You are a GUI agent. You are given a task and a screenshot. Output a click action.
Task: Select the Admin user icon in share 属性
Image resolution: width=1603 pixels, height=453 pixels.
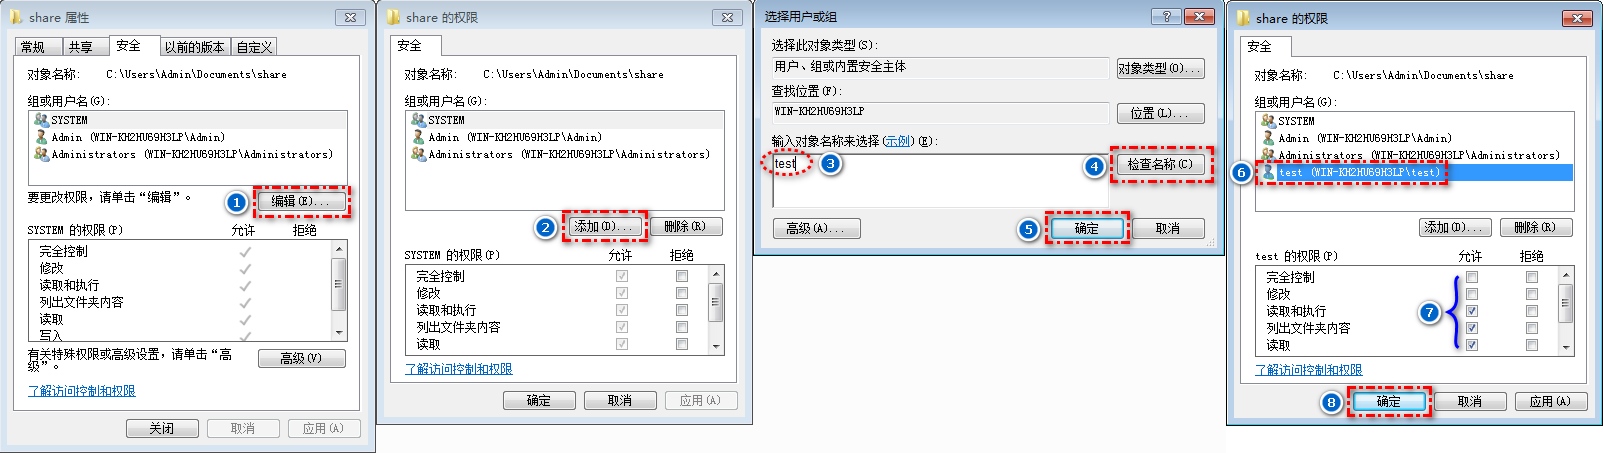41,137
